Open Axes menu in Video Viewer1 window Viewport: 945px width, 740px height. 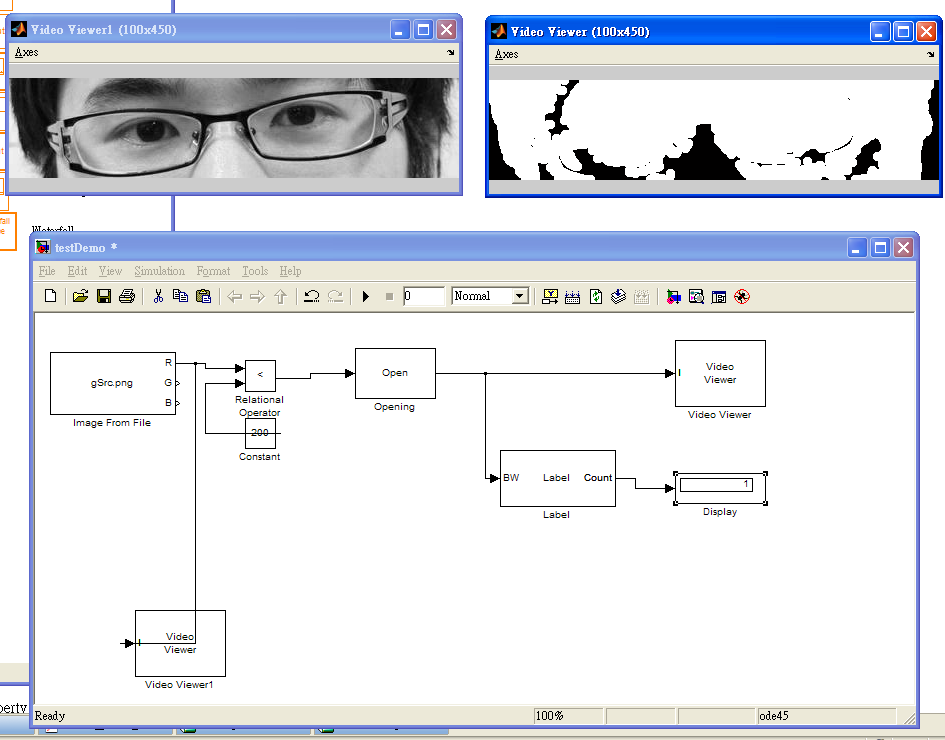coord(27,52)
